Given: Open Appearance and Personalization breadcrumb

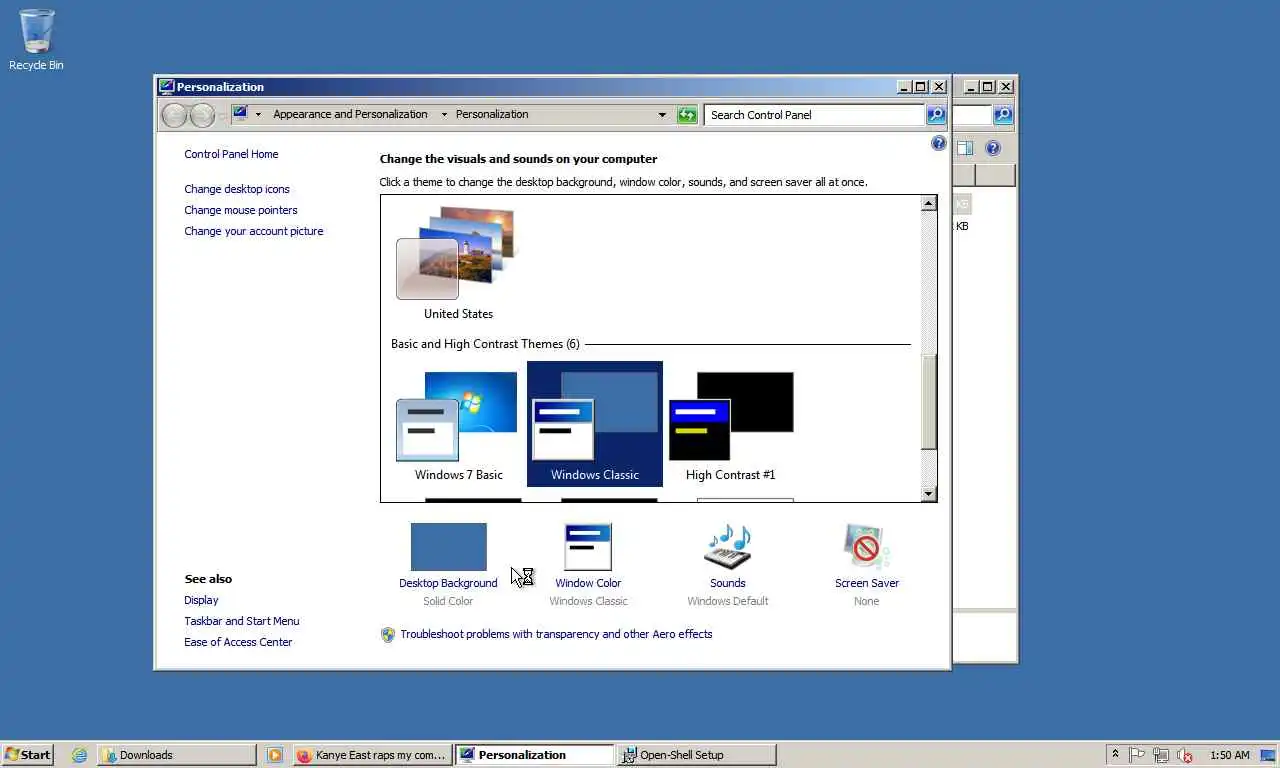Looking at the screenshot, I should pyautogui.click(x=350, y=114).
